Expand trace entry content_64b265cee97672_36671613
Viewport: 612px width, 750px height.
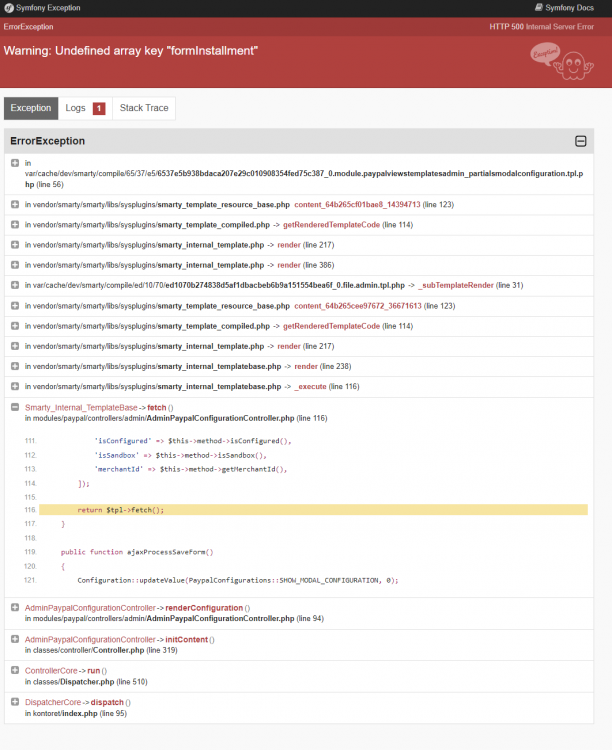[15, 305]
